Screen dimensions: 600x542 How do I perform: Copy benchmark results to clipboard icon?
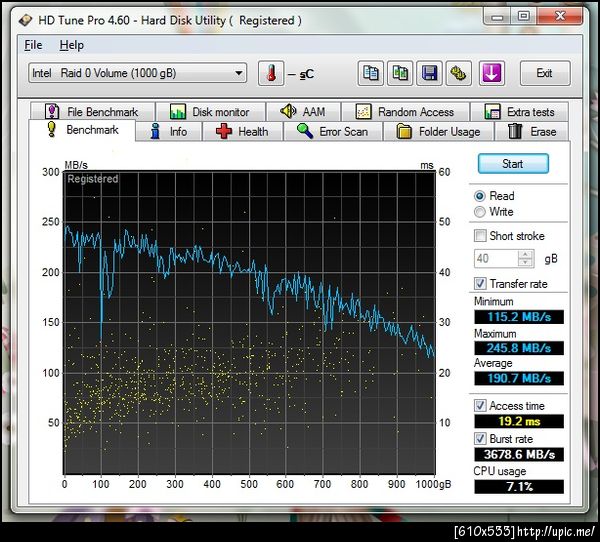coord(371,73)
